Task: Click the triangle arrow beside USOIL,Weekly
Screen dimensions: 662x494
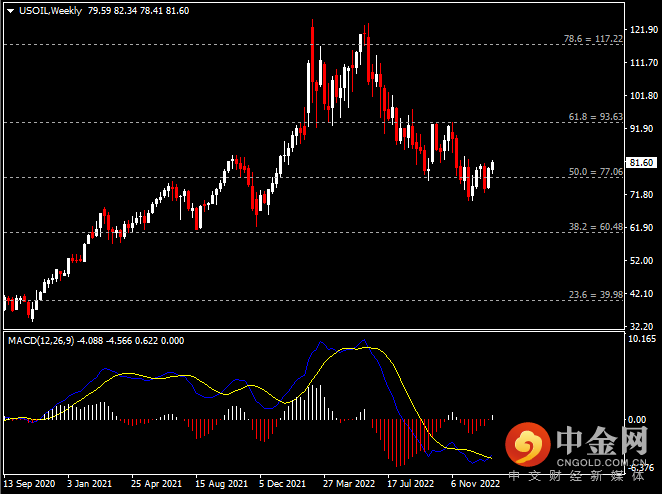Action: tap(11, 11)
